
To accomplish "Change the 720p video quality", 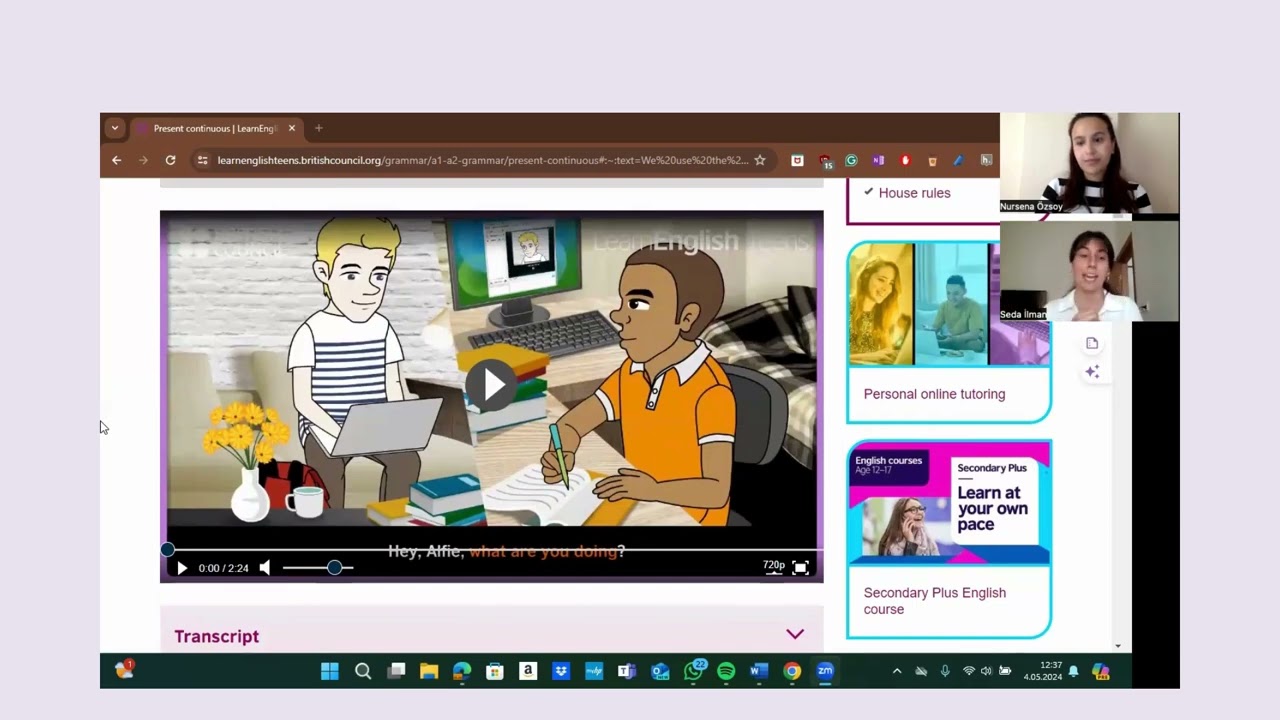I will (774, 566).
